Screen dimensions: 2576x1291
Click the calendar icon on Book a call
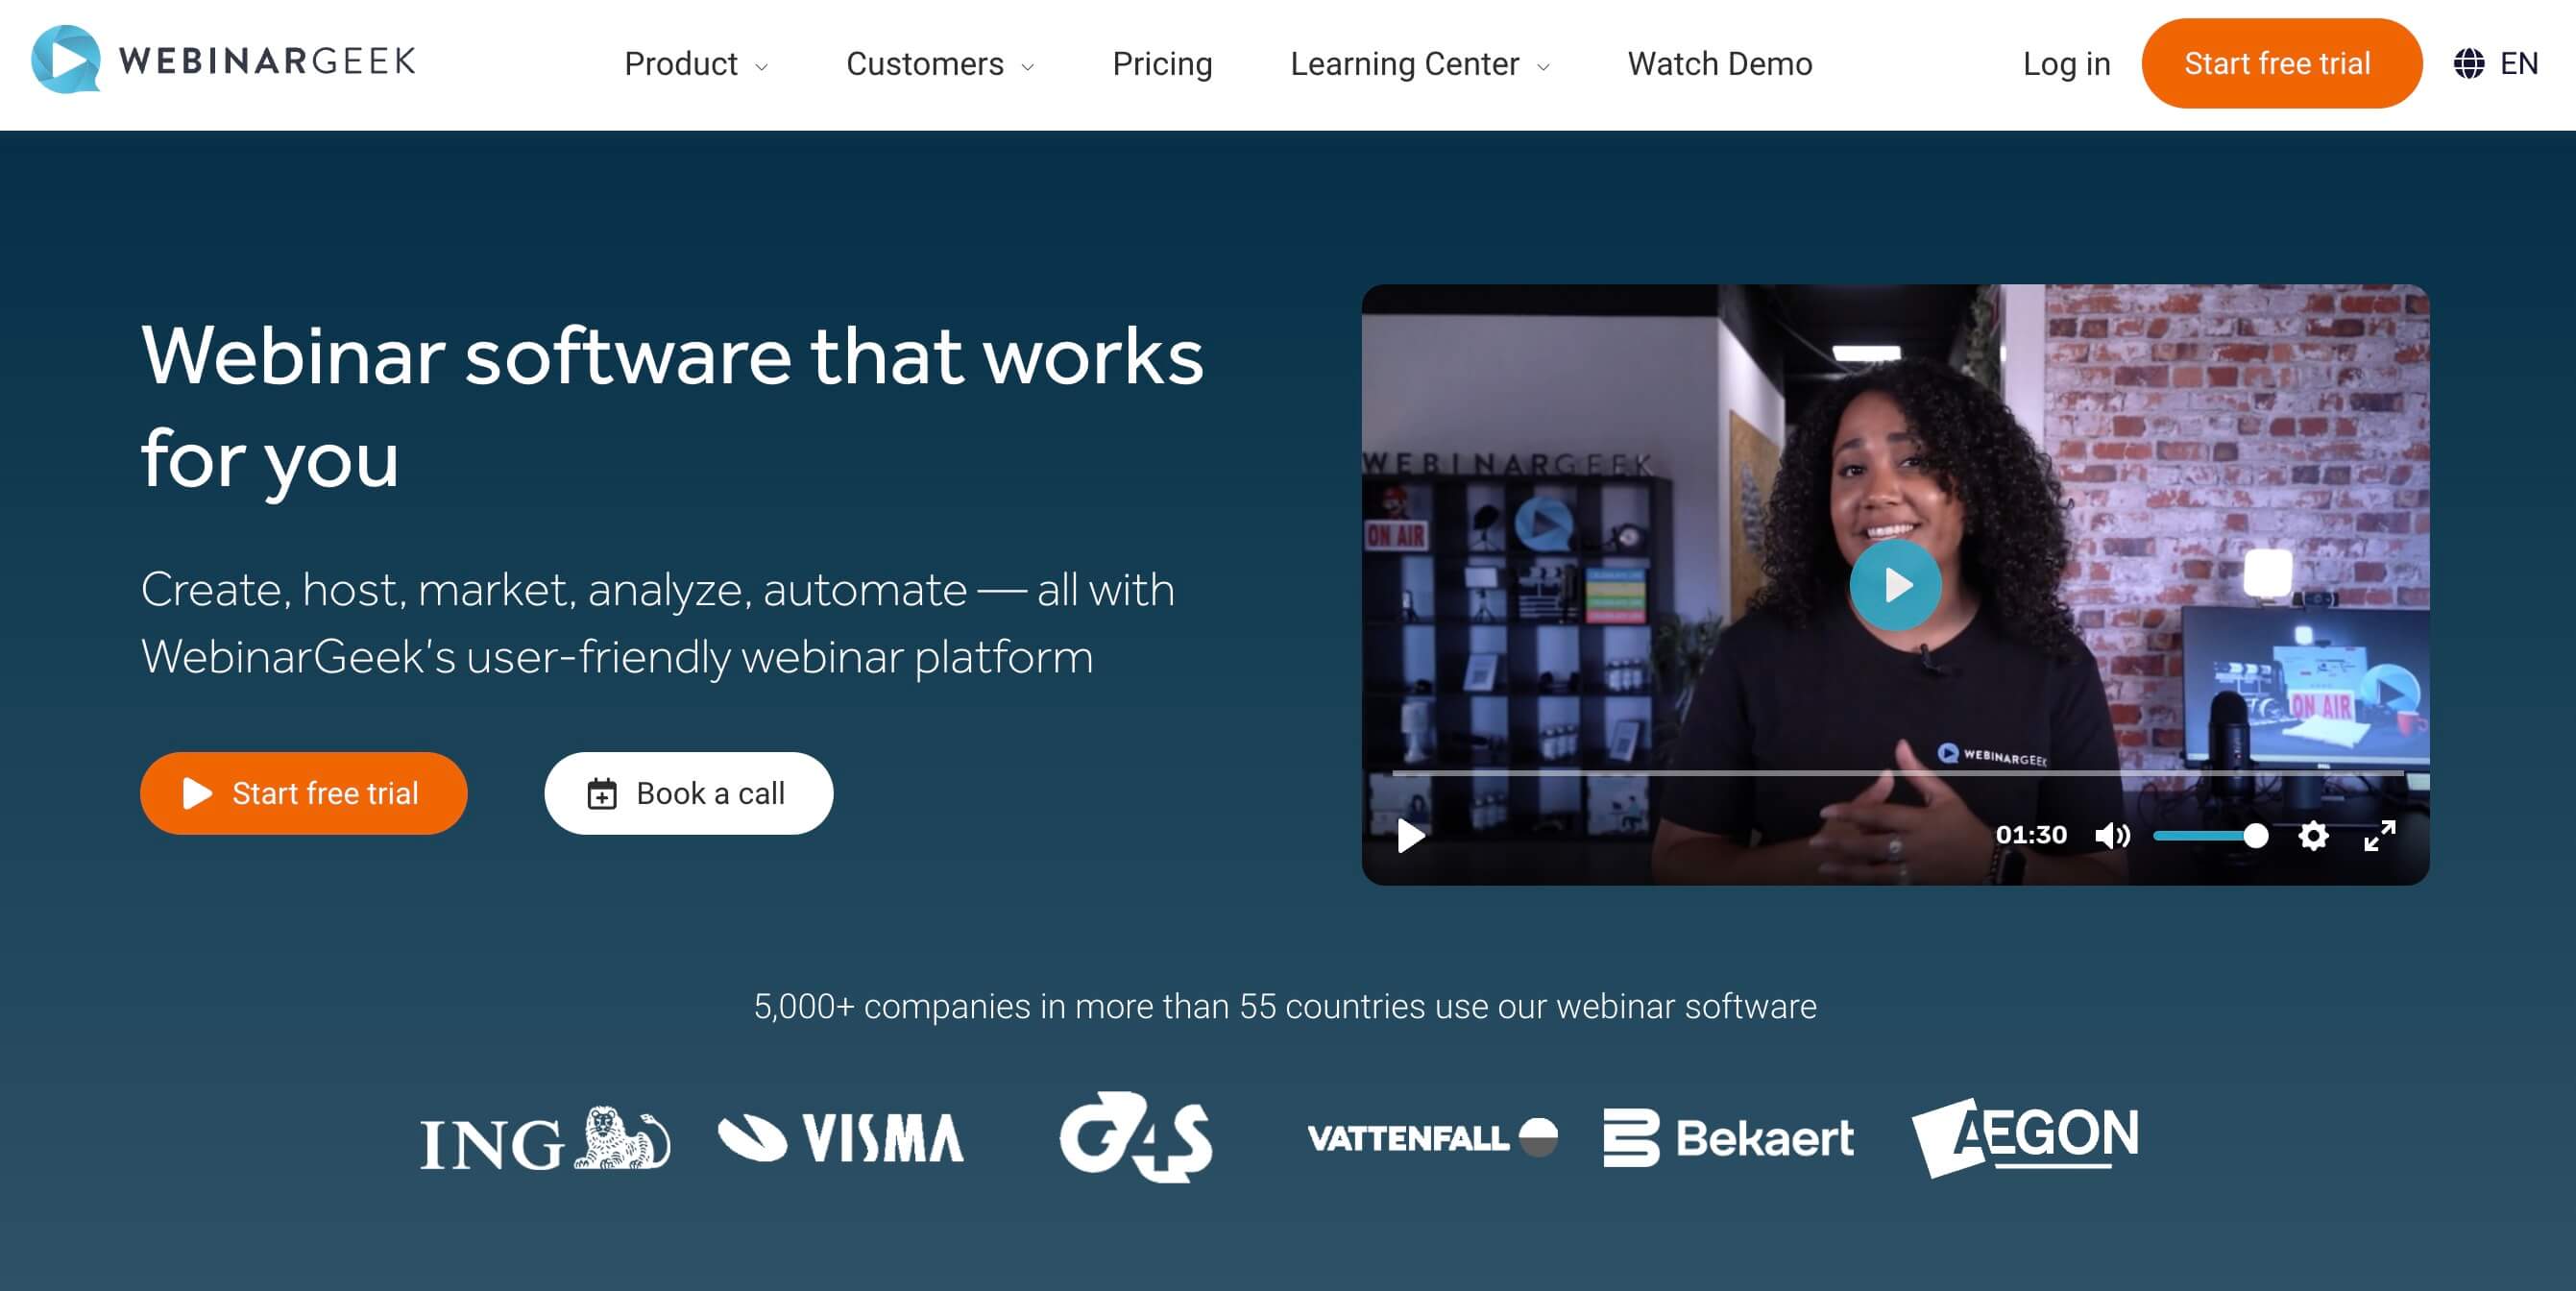(601, 794)
